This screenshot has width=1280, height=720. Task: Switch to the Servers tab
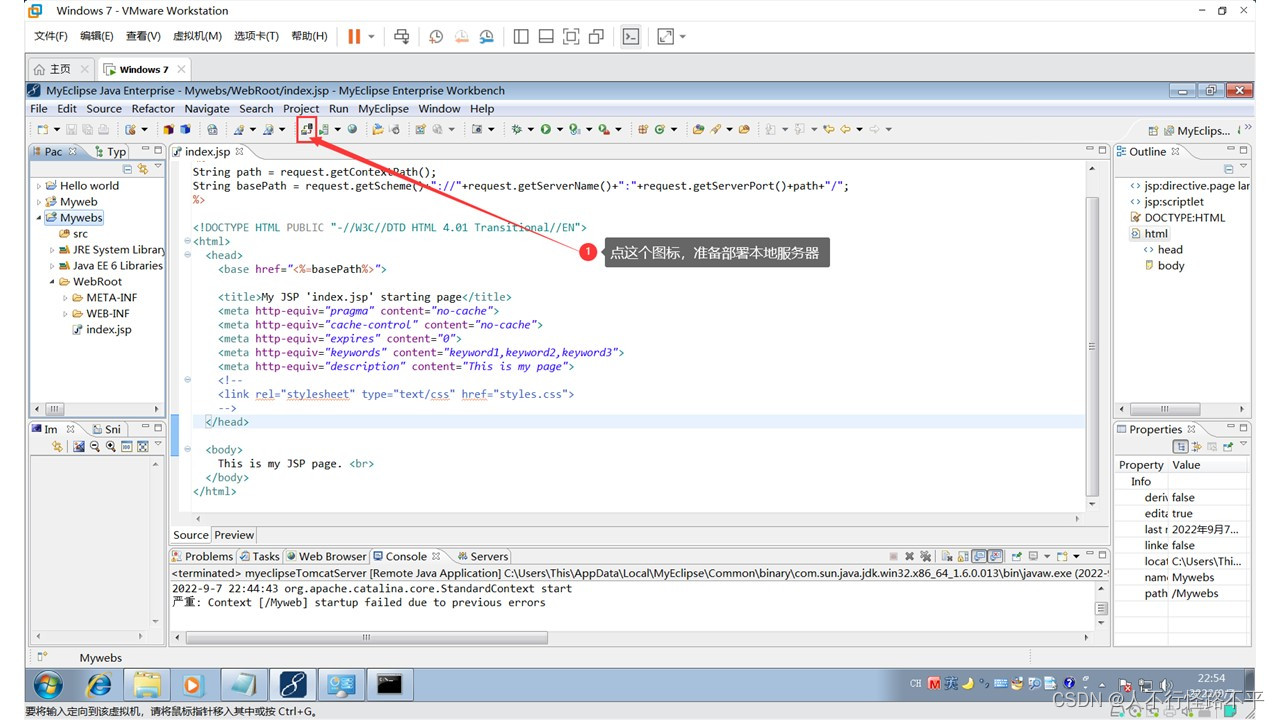pyautogui.click(x=482, y=556)
